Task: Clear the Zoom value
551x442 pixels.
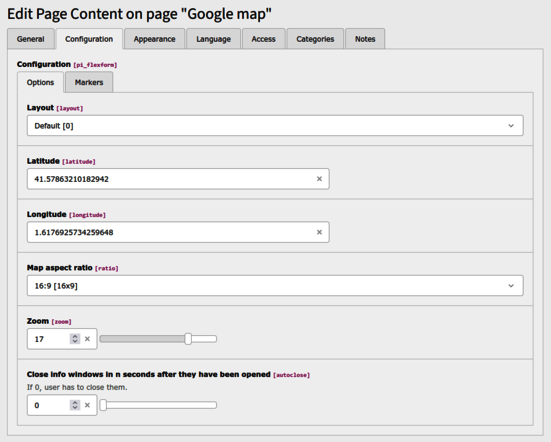Action: point(87,339)
